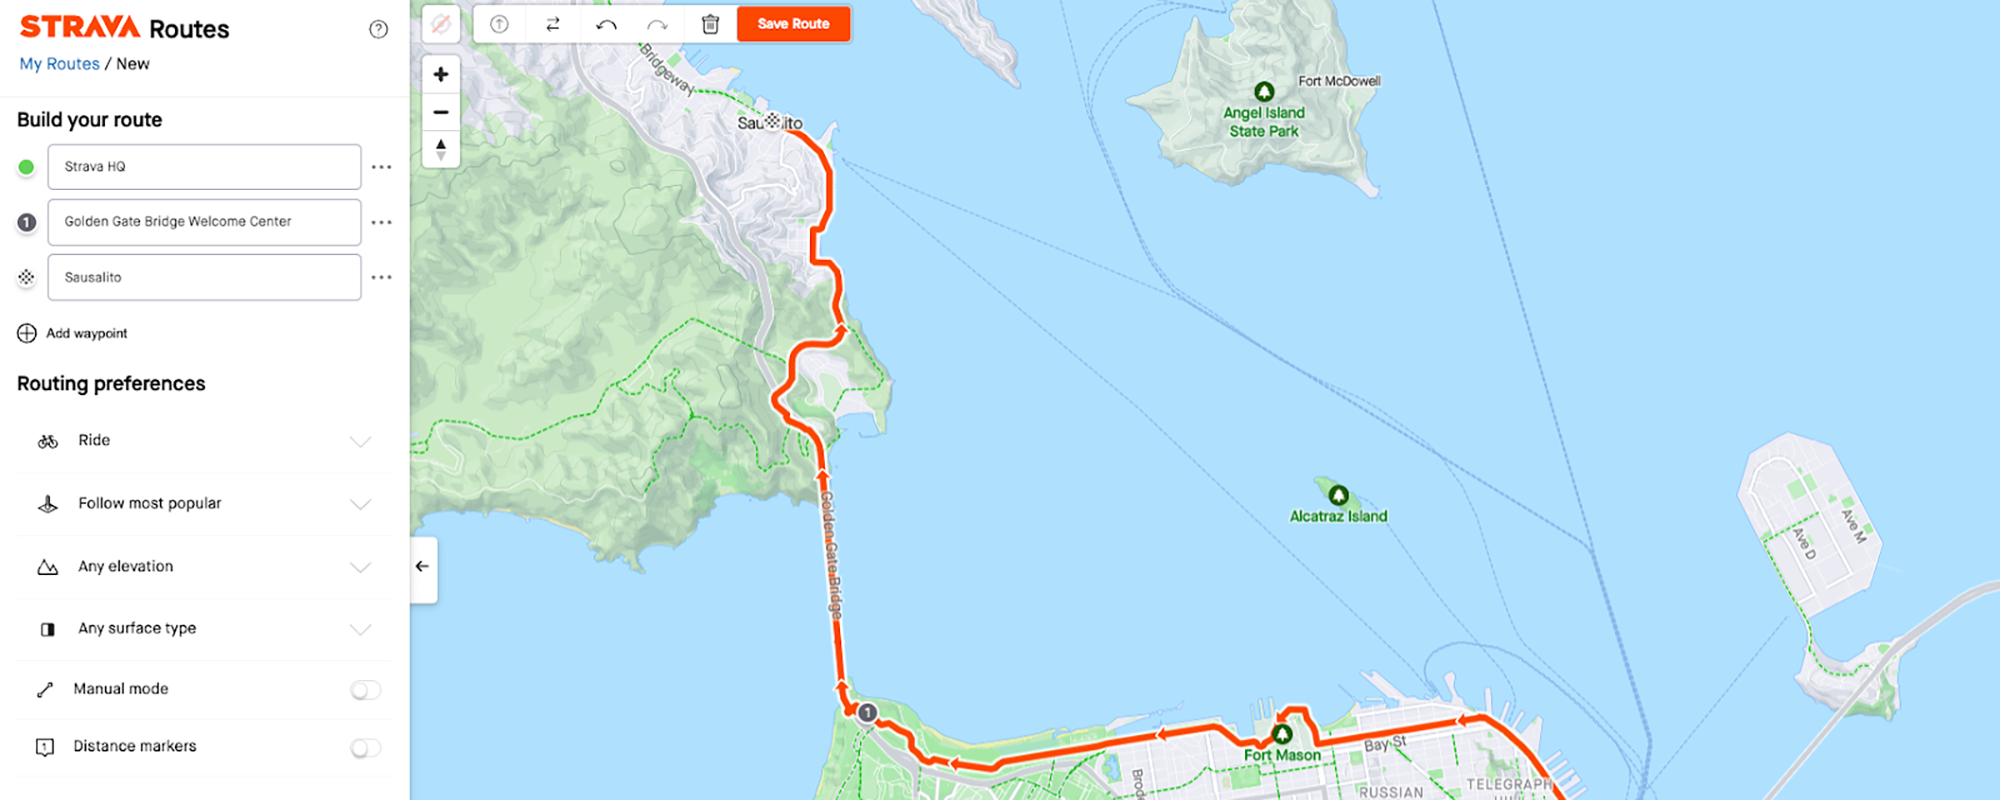Viewport: 2000px width, 800px height.
Task: Open options menu for Strava HQ waypoint
Action: point(381,167)
